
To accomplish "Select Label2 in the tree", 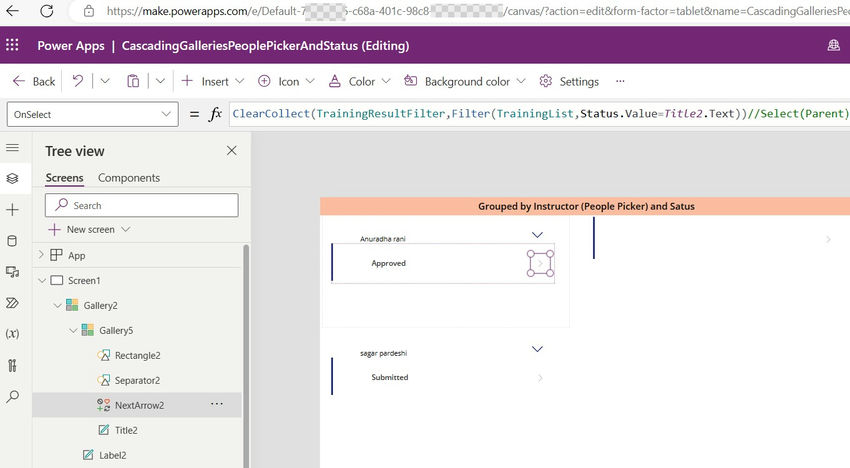I will (x=112, y=455).
